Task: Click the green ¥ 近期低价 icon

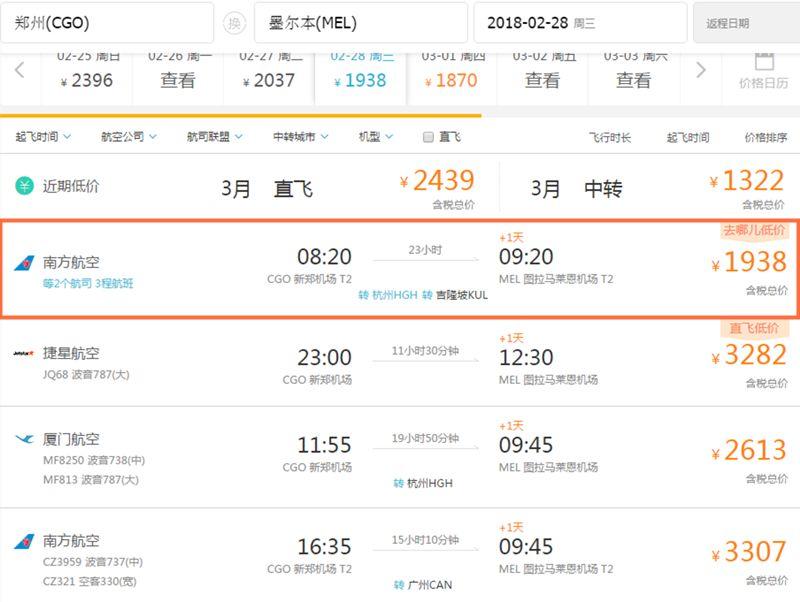Action: 25,186
